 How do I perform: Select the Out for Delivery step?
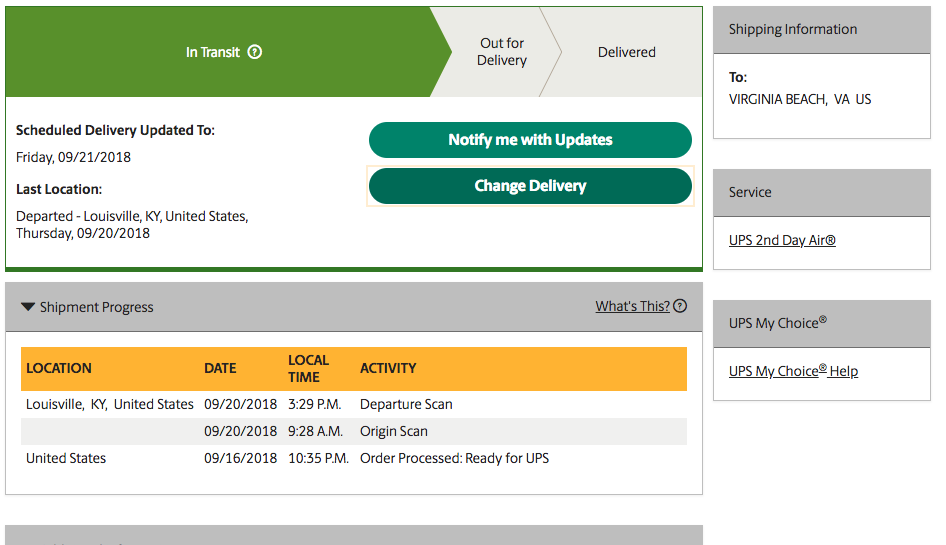click(502, 52)
